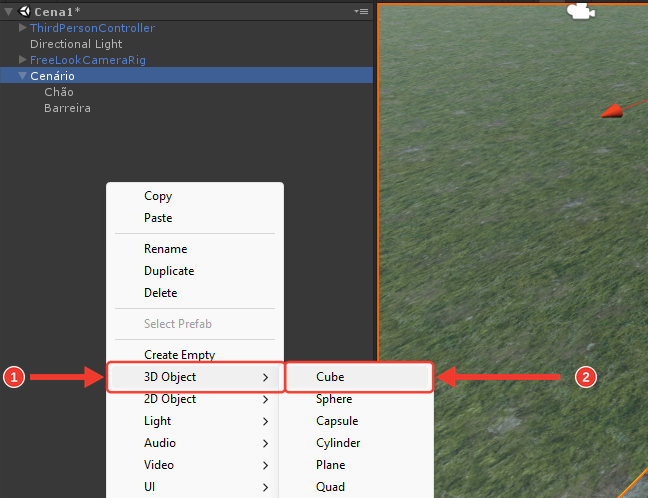The width and height of the screenshot is (648, 498).
Task: Open the Cena1 scene options menu icon
Action: tap(361, 12)
